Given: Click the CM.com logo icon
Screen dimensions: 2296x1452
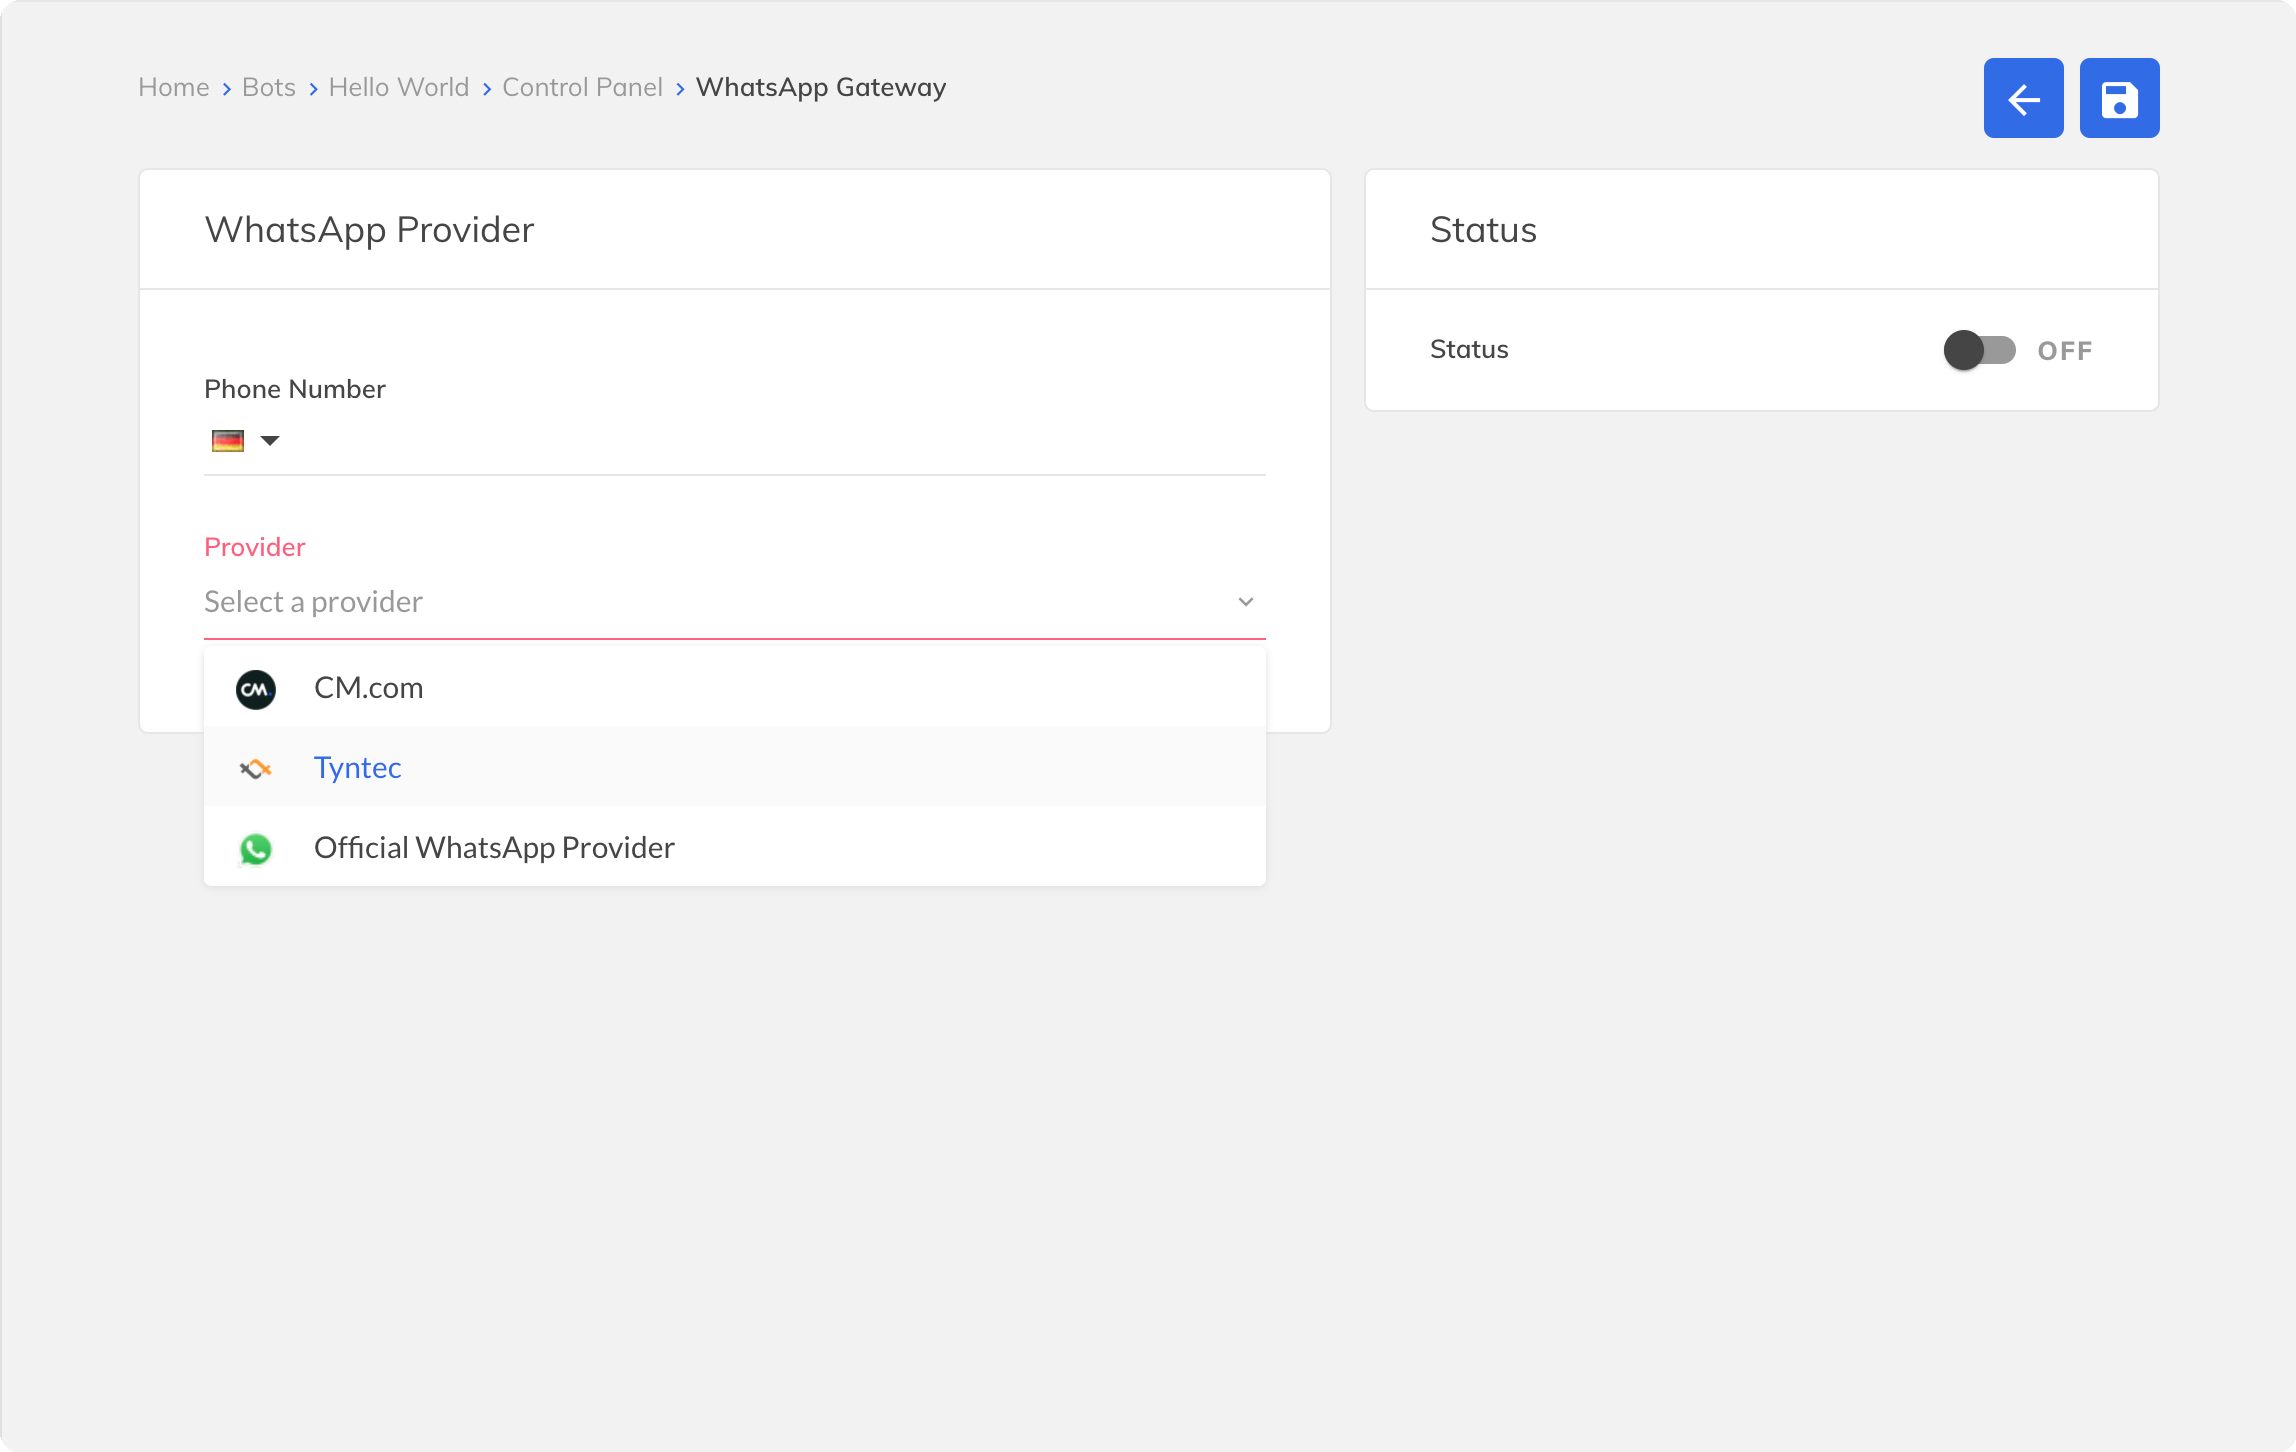Looking at the screenshot, I should coord(256,689).
